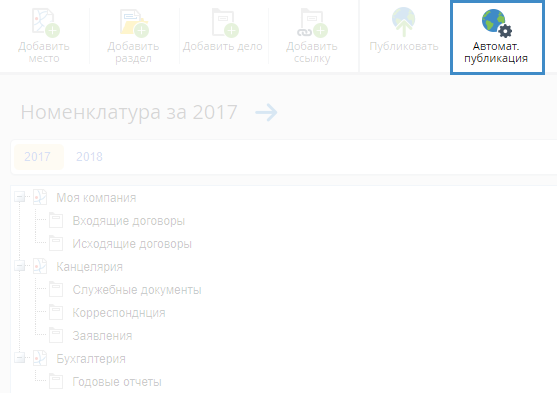Click the Добавить раздел folder icon
Viewport: 557px width, 393px height.
pyautogui.click(x=134, y=23)
